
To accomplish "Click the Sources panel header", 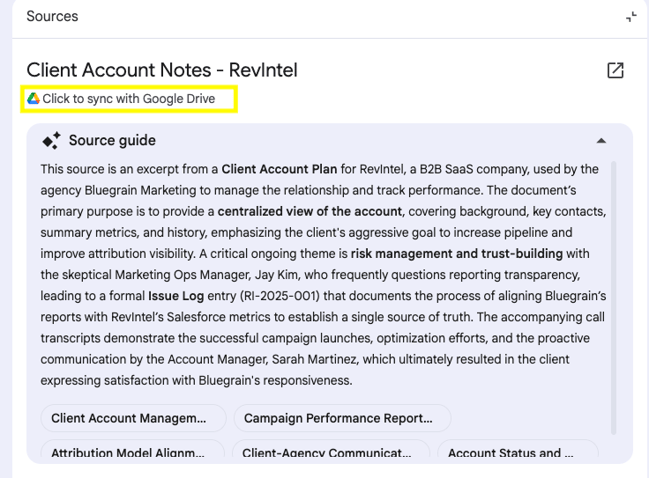I will (x=52, y=16).
